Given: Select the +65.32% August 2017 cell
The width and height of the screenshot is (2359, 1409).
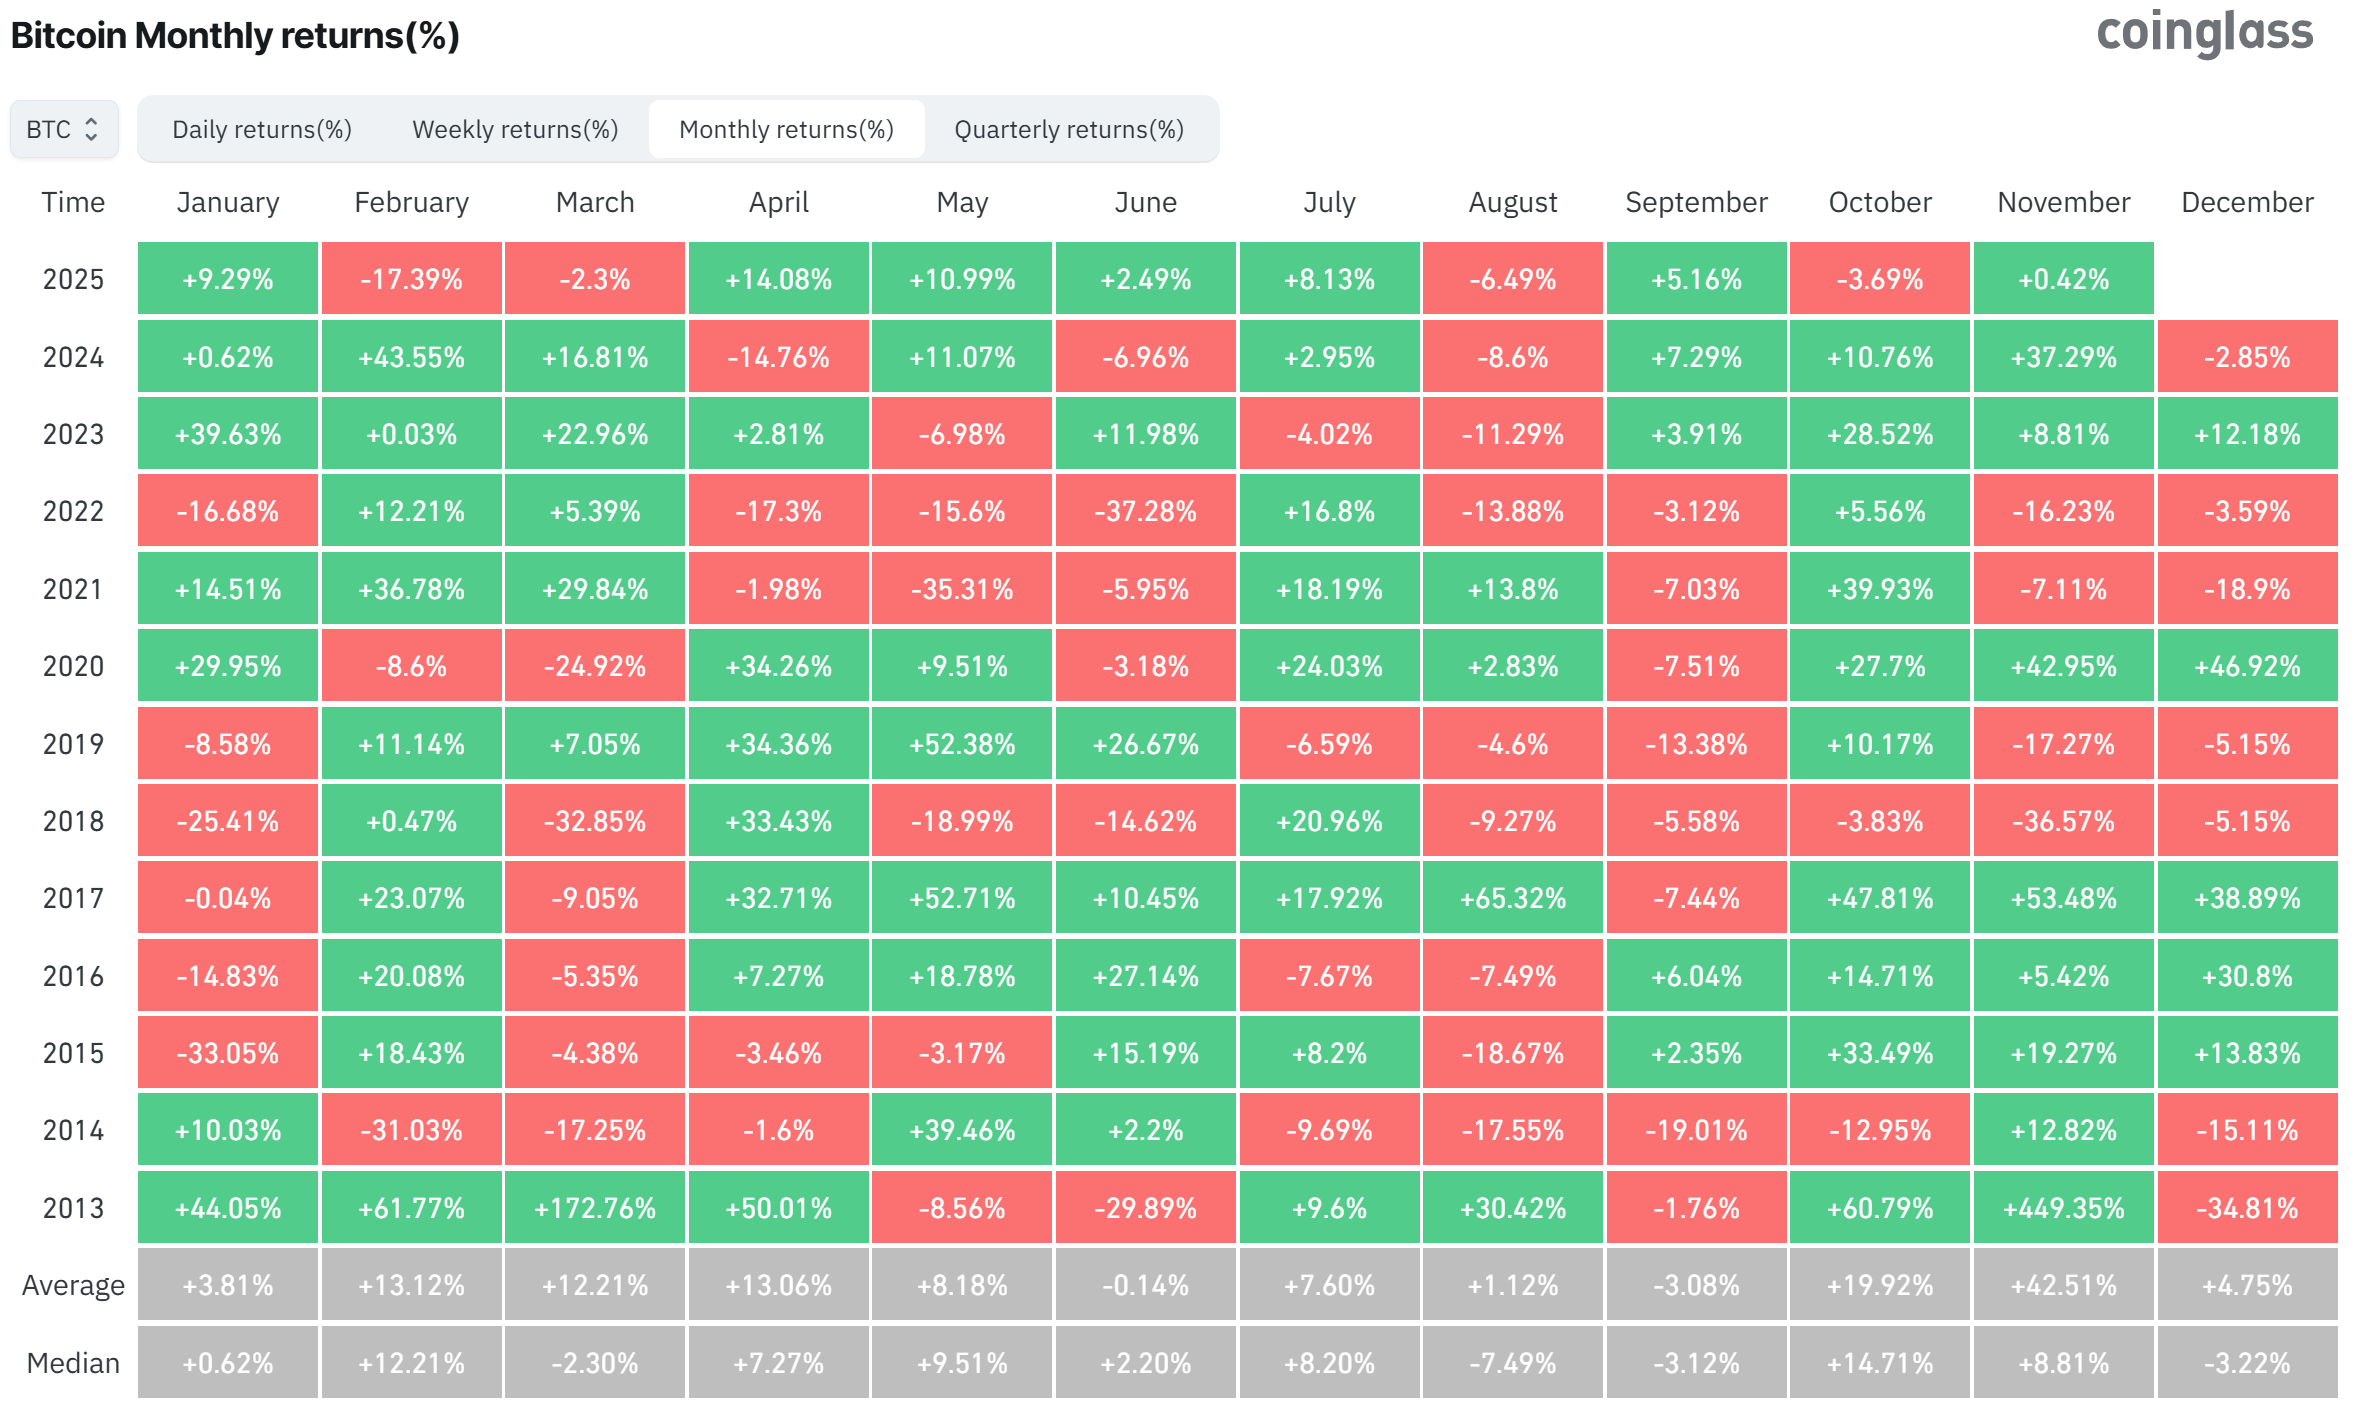Looking at the screenshot, I should coord(1512,897).
